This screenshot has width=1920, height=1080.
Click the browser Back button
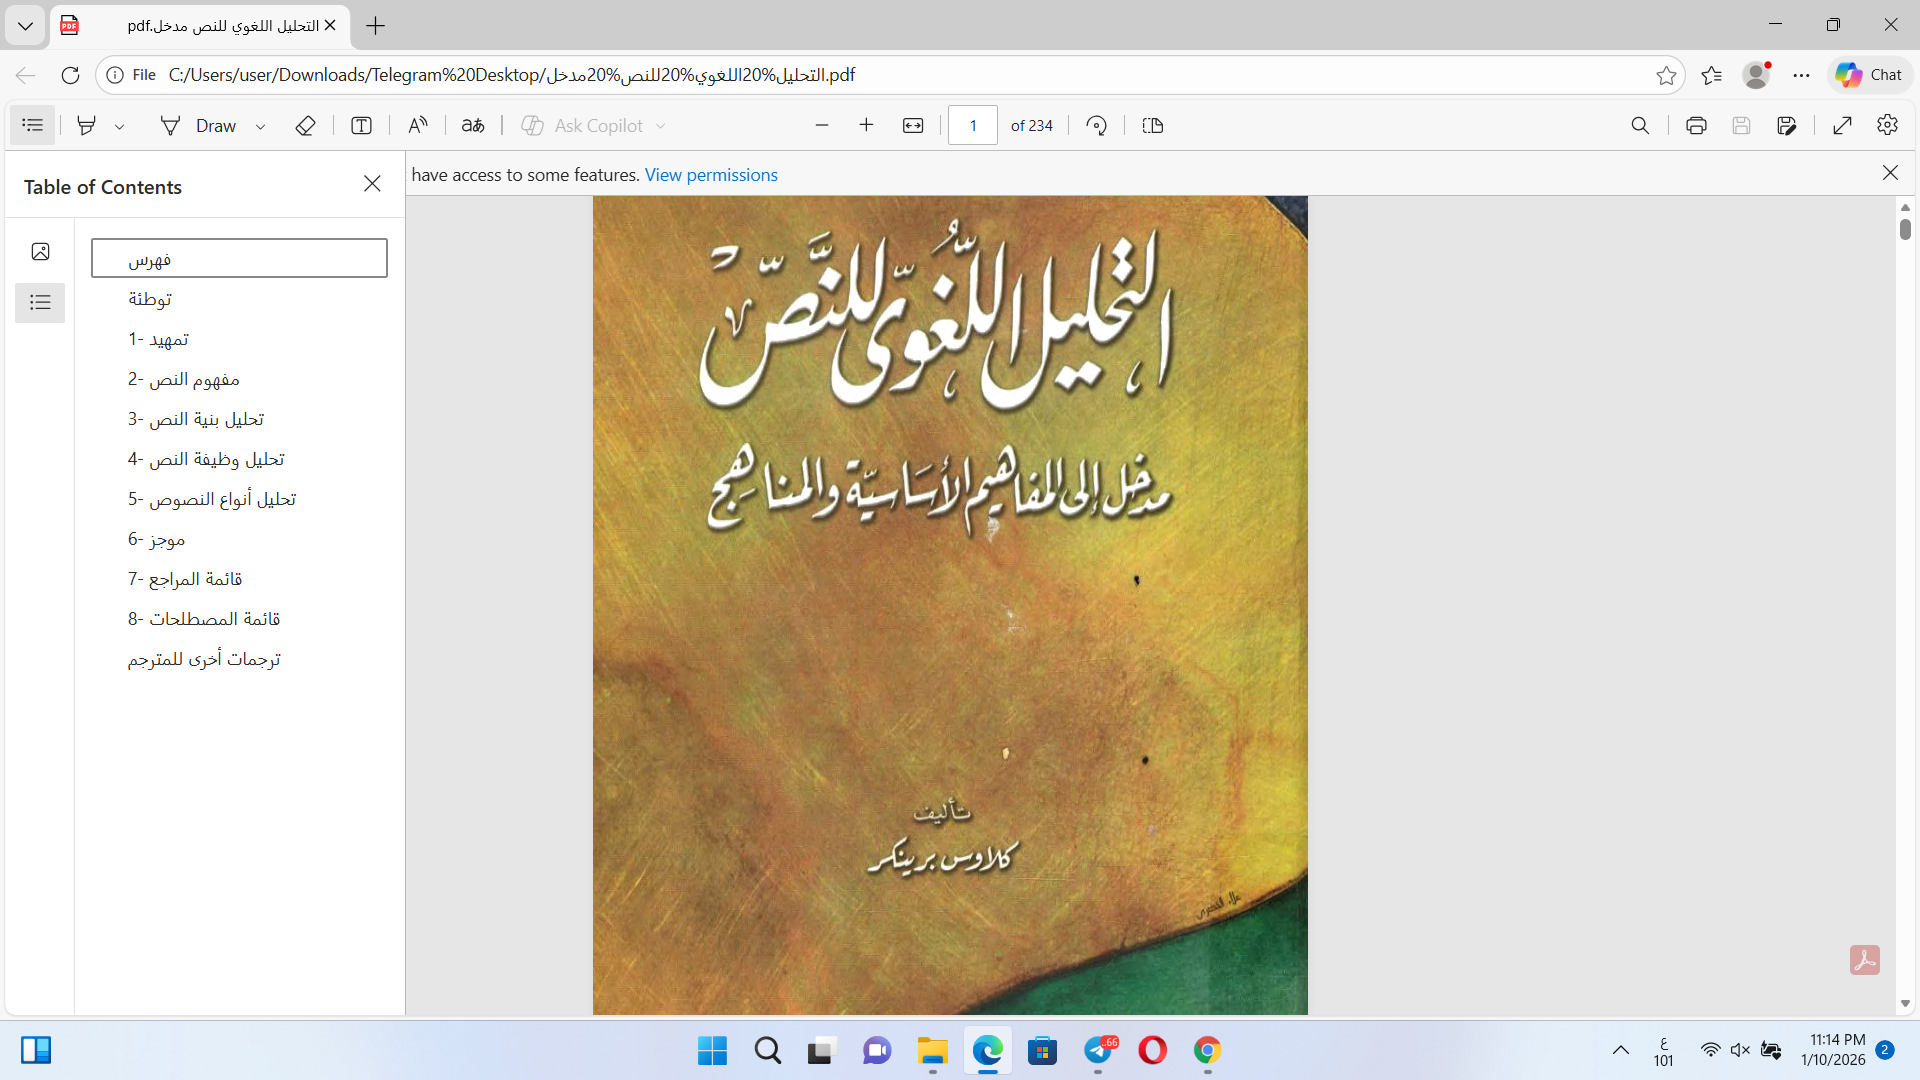pos(26,75)
